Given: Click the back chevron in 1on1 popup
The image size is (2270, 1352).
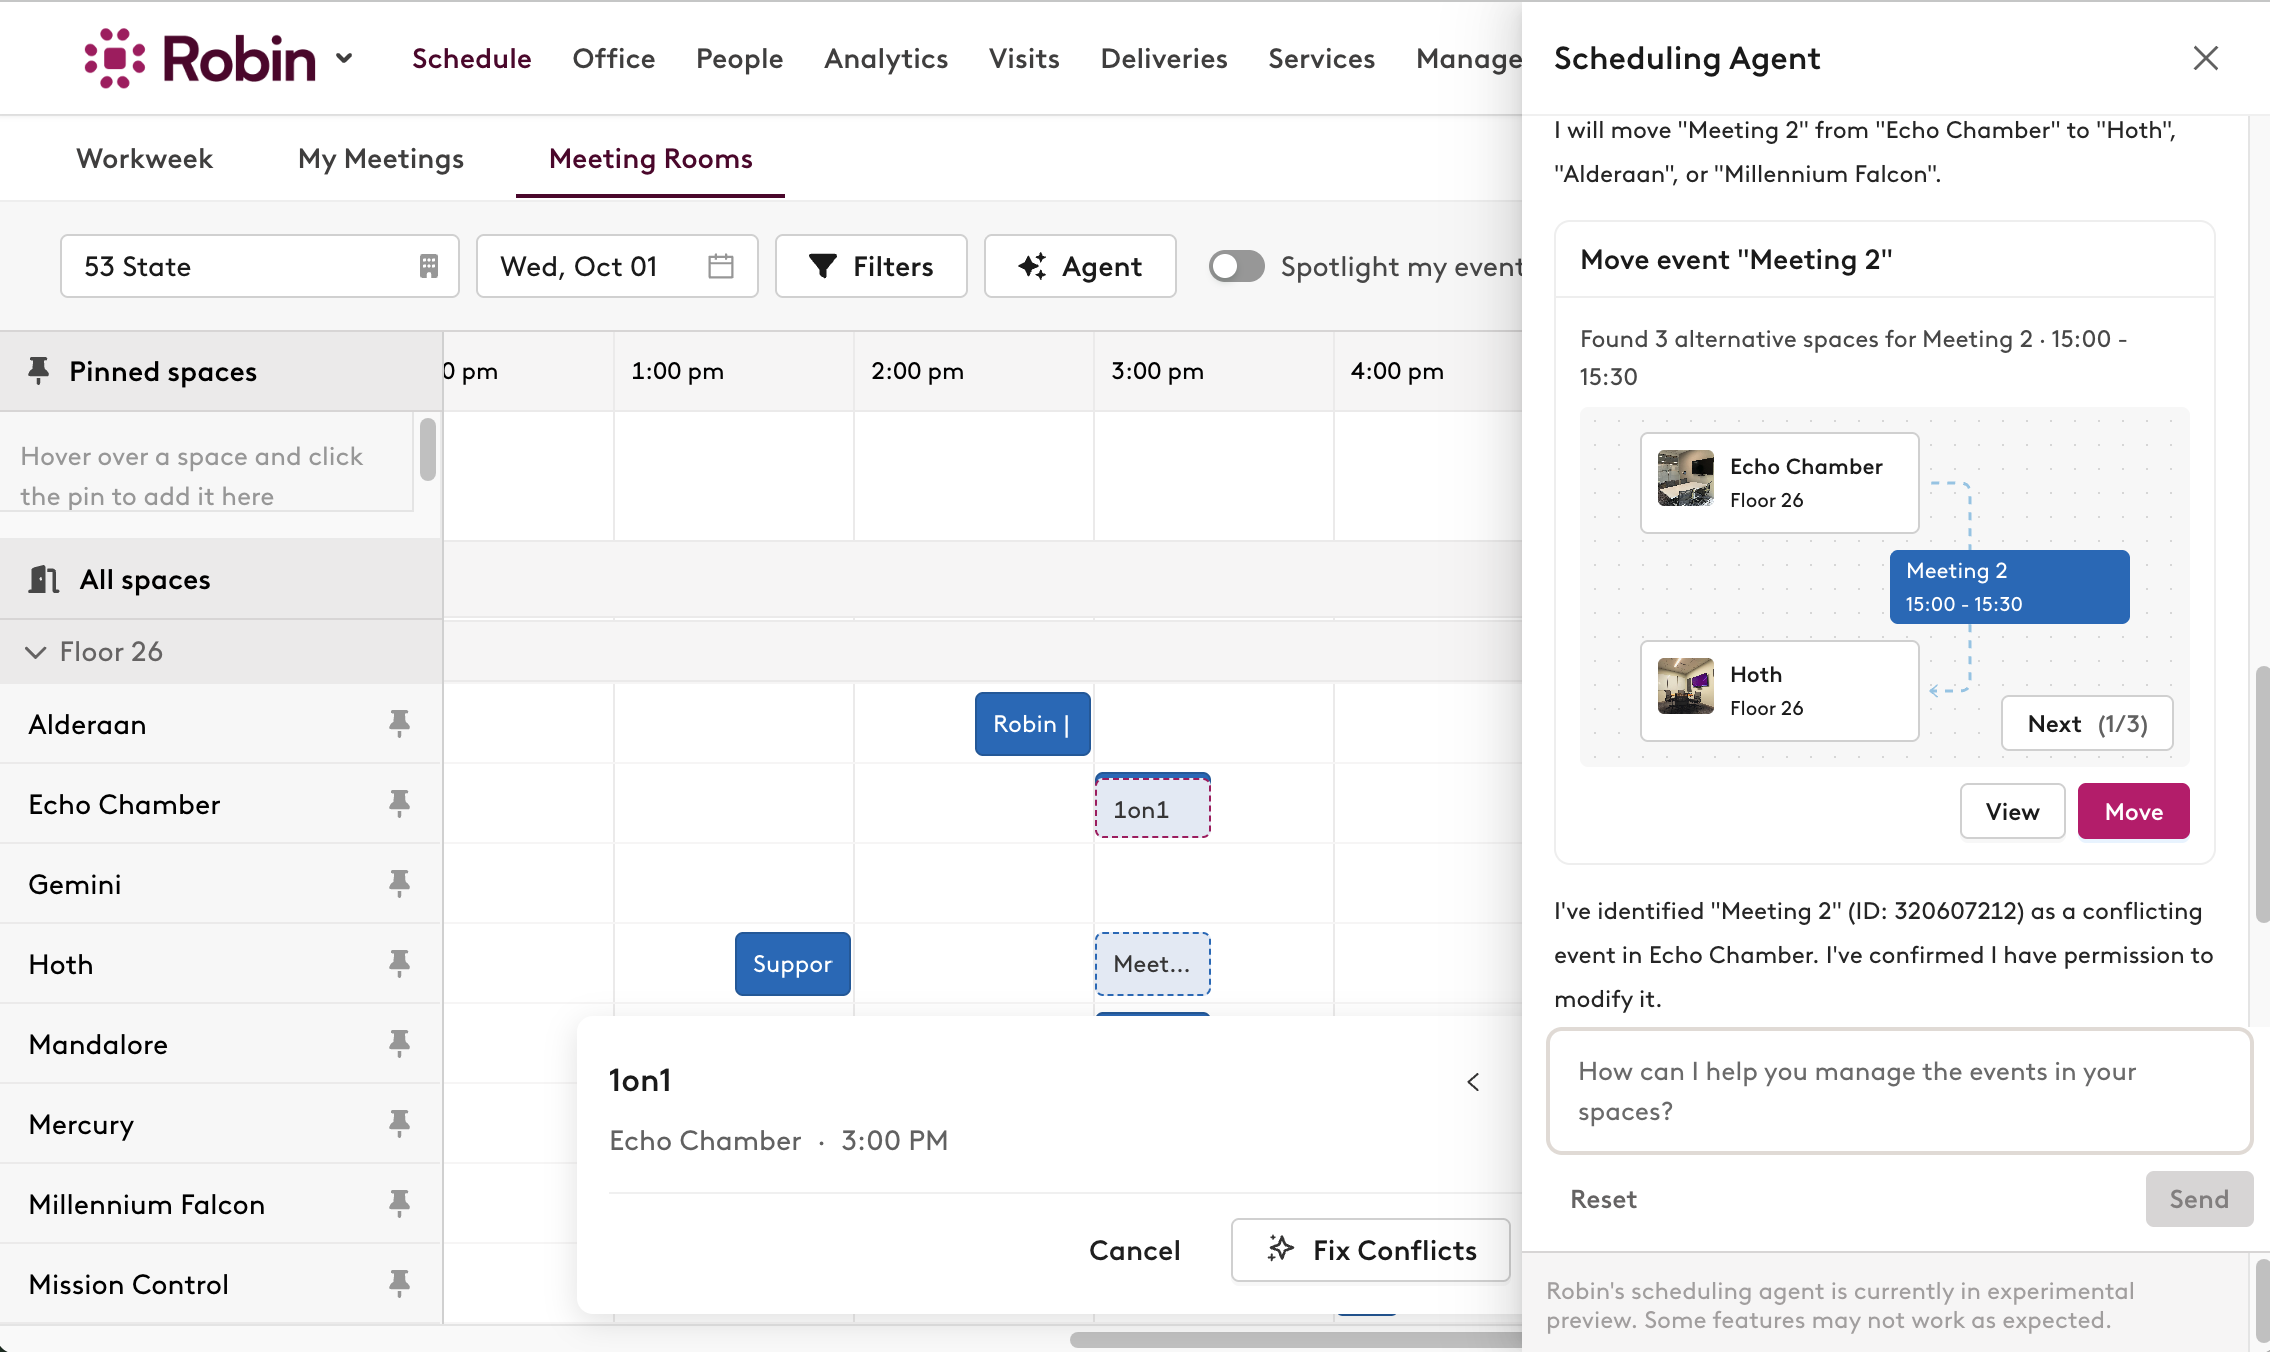Looking at the screenshot, I should [x=1472, y=1081].
